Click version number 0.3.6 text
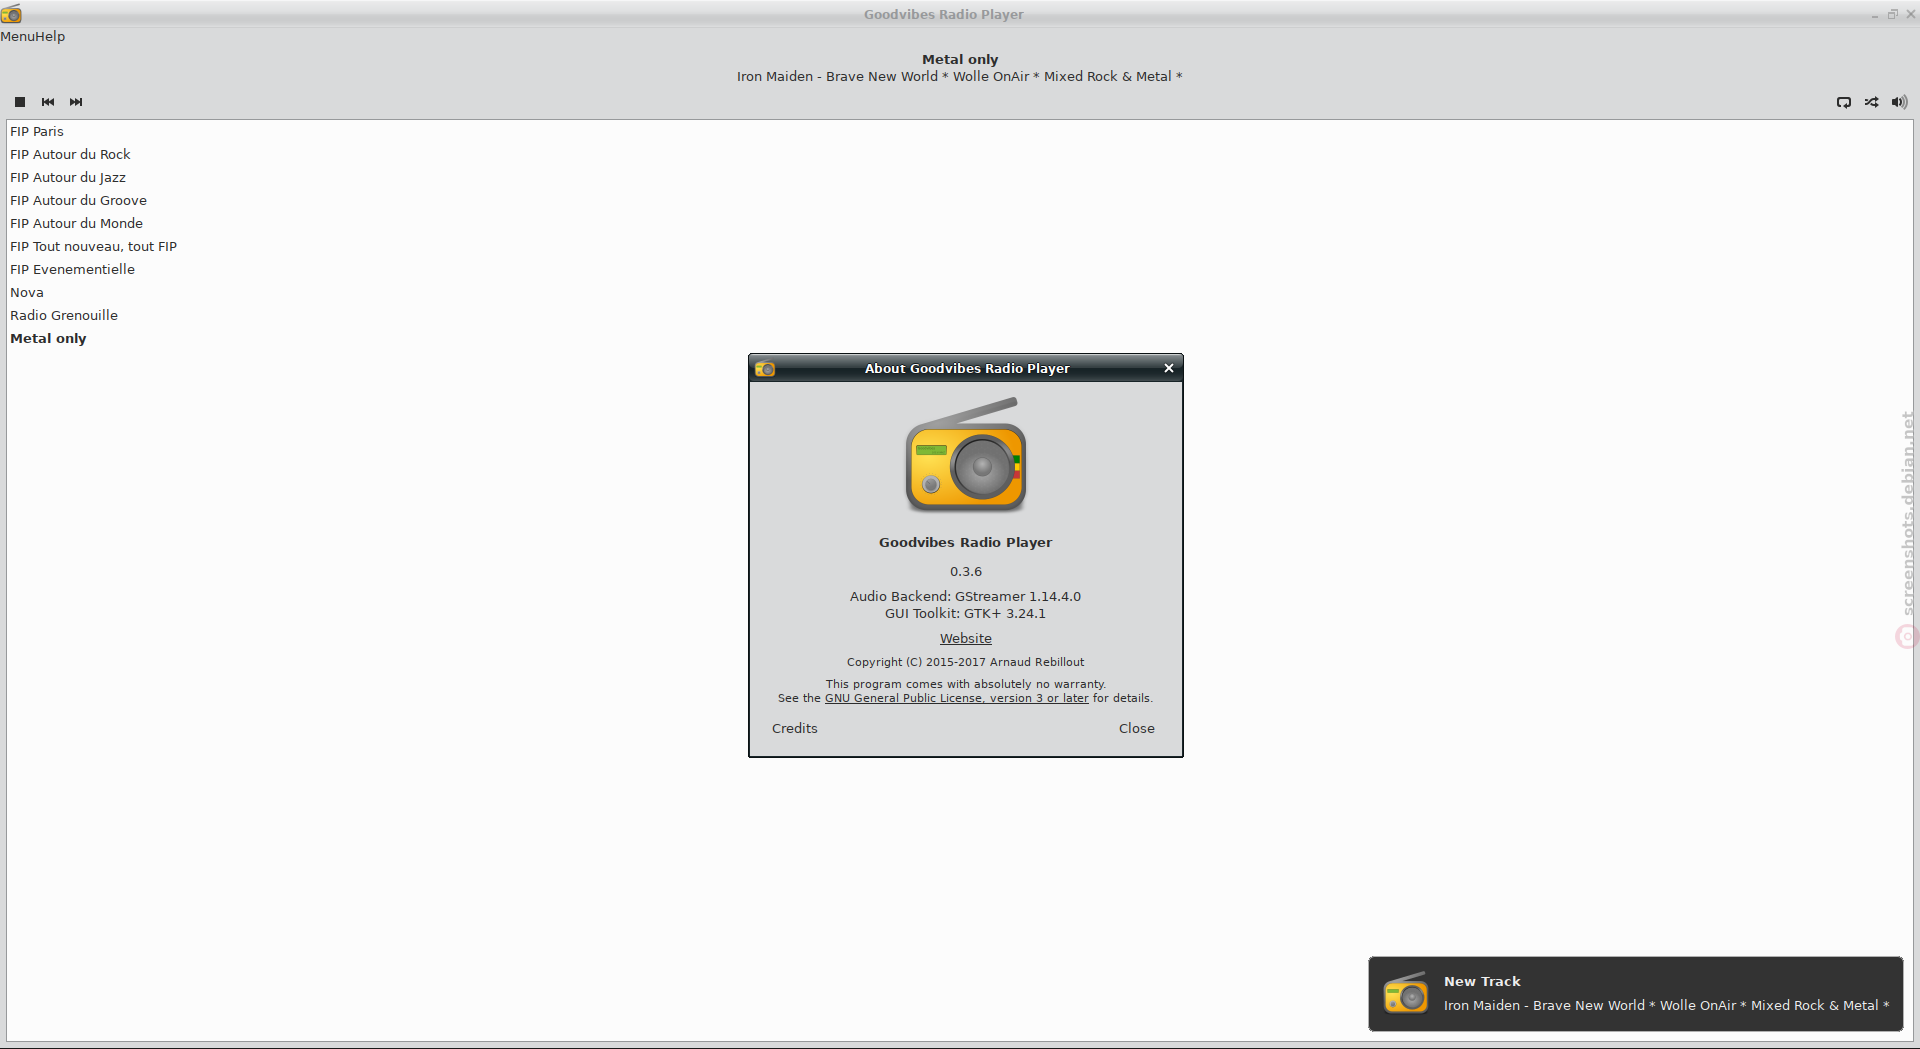Image resolution: width=1920 pixels, height=1049 pixels. pyautogui.click(x=966, y=571)
